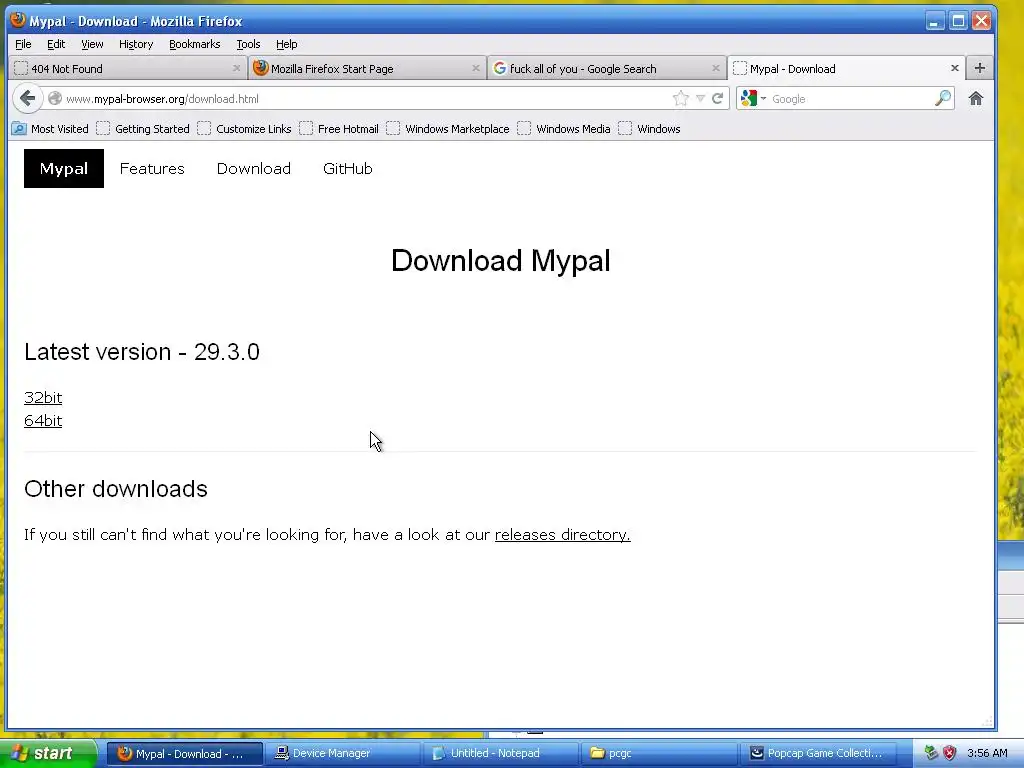
Task: Go to the home page icon
Action: pyautogui.click(x=976, y=99)
